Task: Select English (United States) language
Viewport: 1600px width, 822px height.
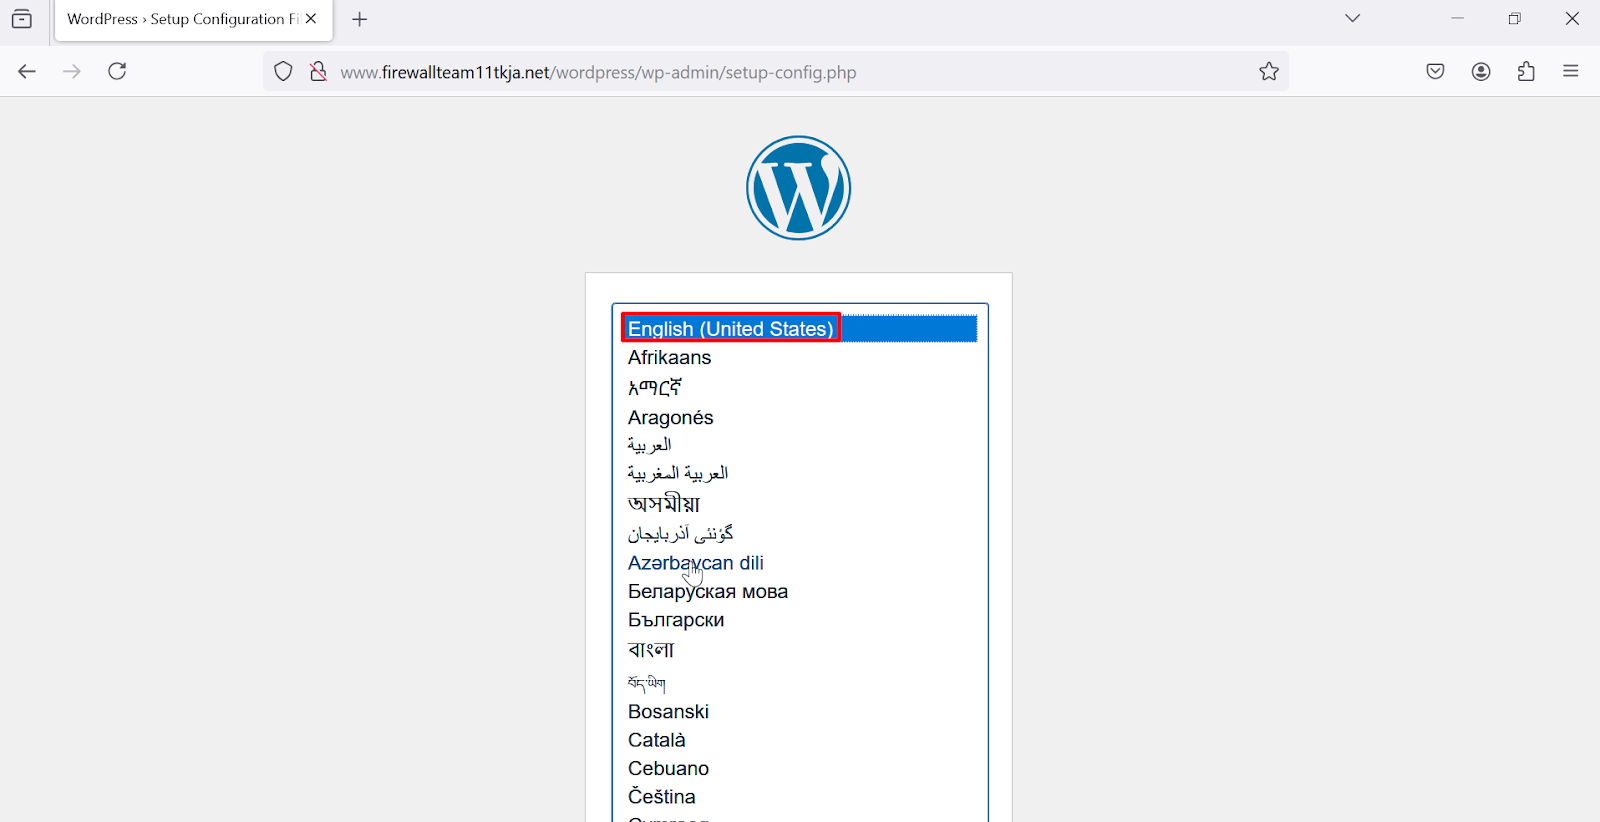Action: pos(799,329)
